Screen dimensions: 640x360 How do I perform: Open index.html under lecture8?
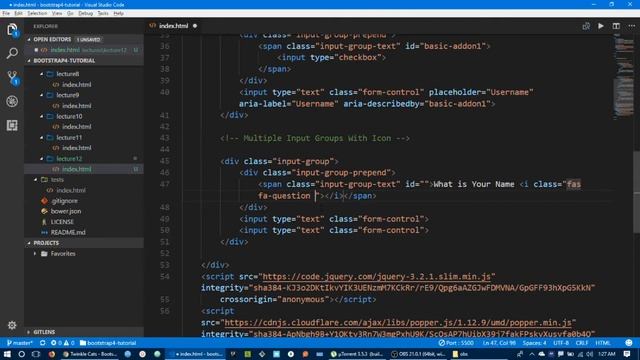(x=77, y=84)
